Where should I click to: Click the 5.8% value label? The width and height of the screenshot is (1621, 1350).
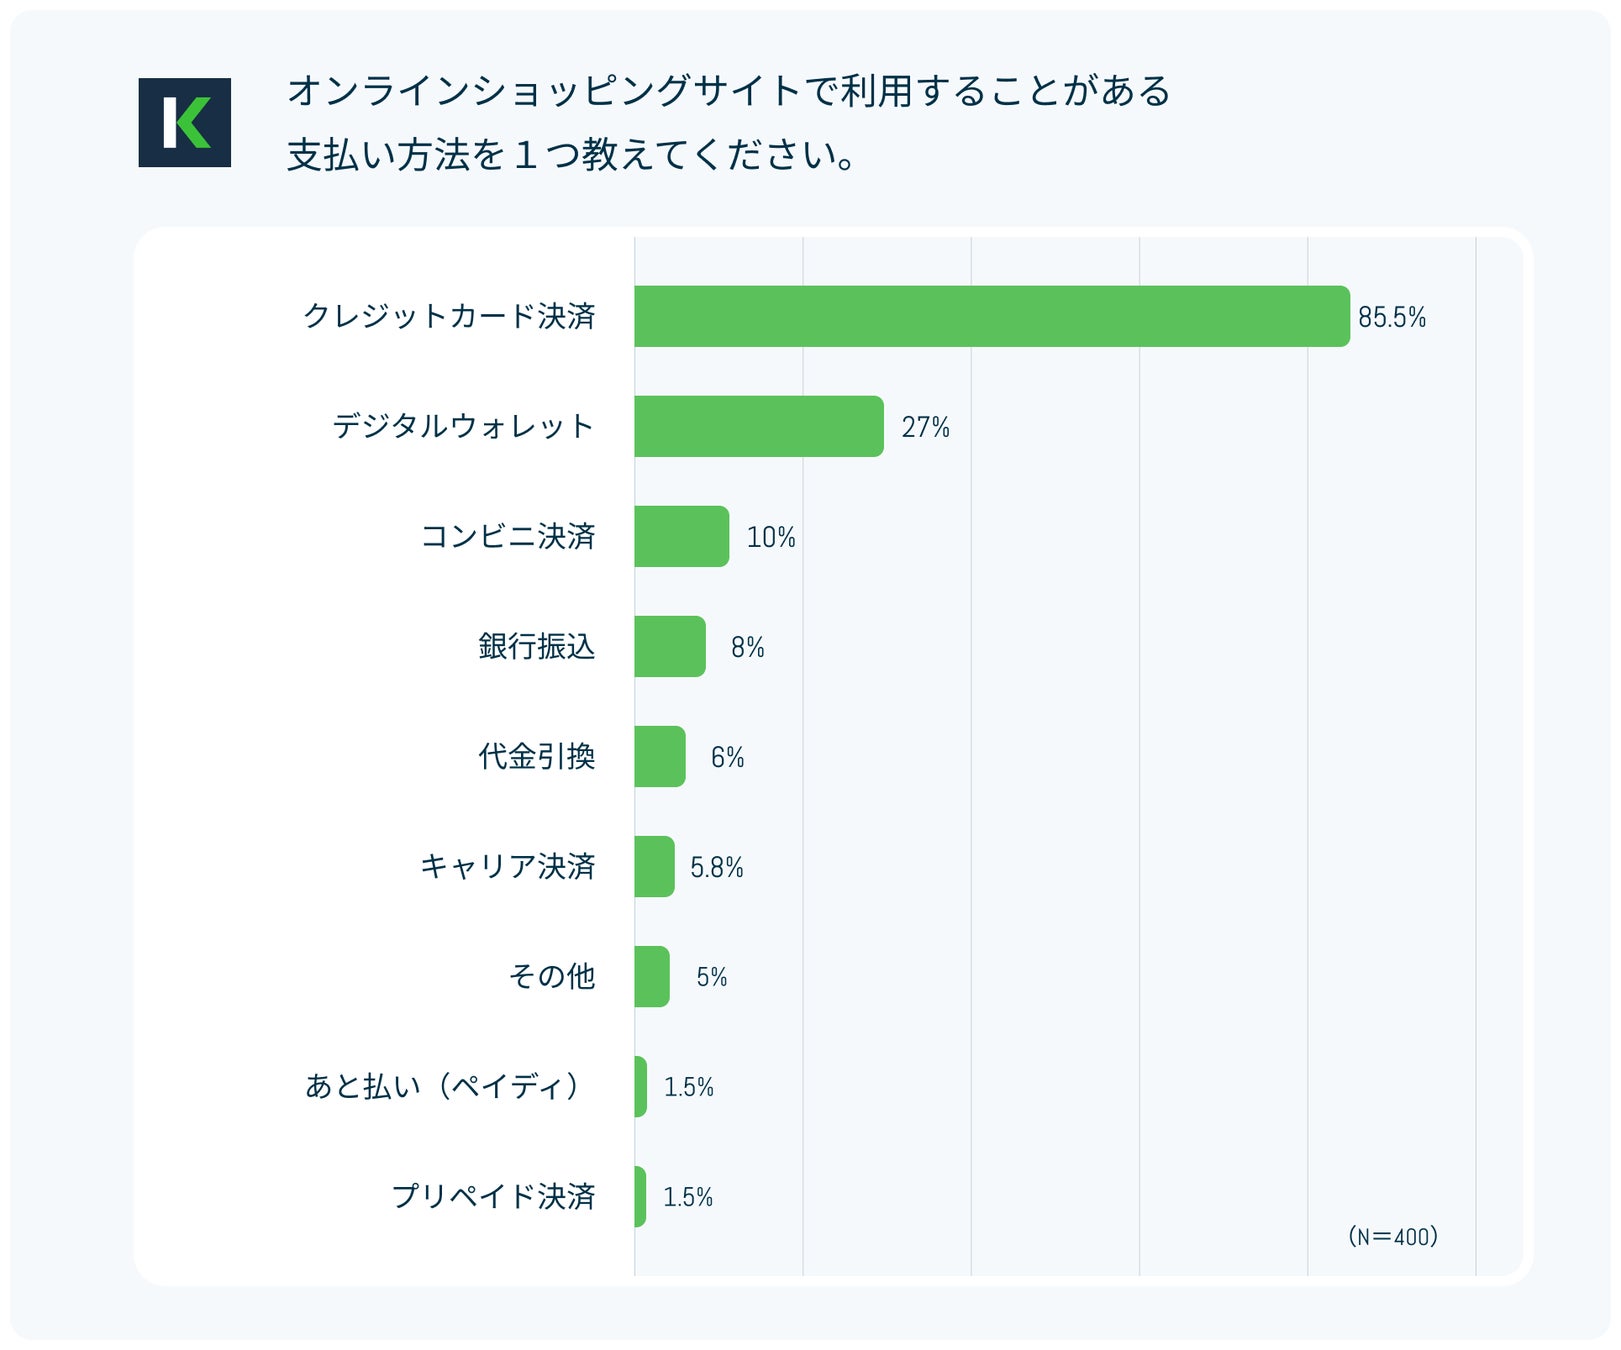[x=716, y=867]
